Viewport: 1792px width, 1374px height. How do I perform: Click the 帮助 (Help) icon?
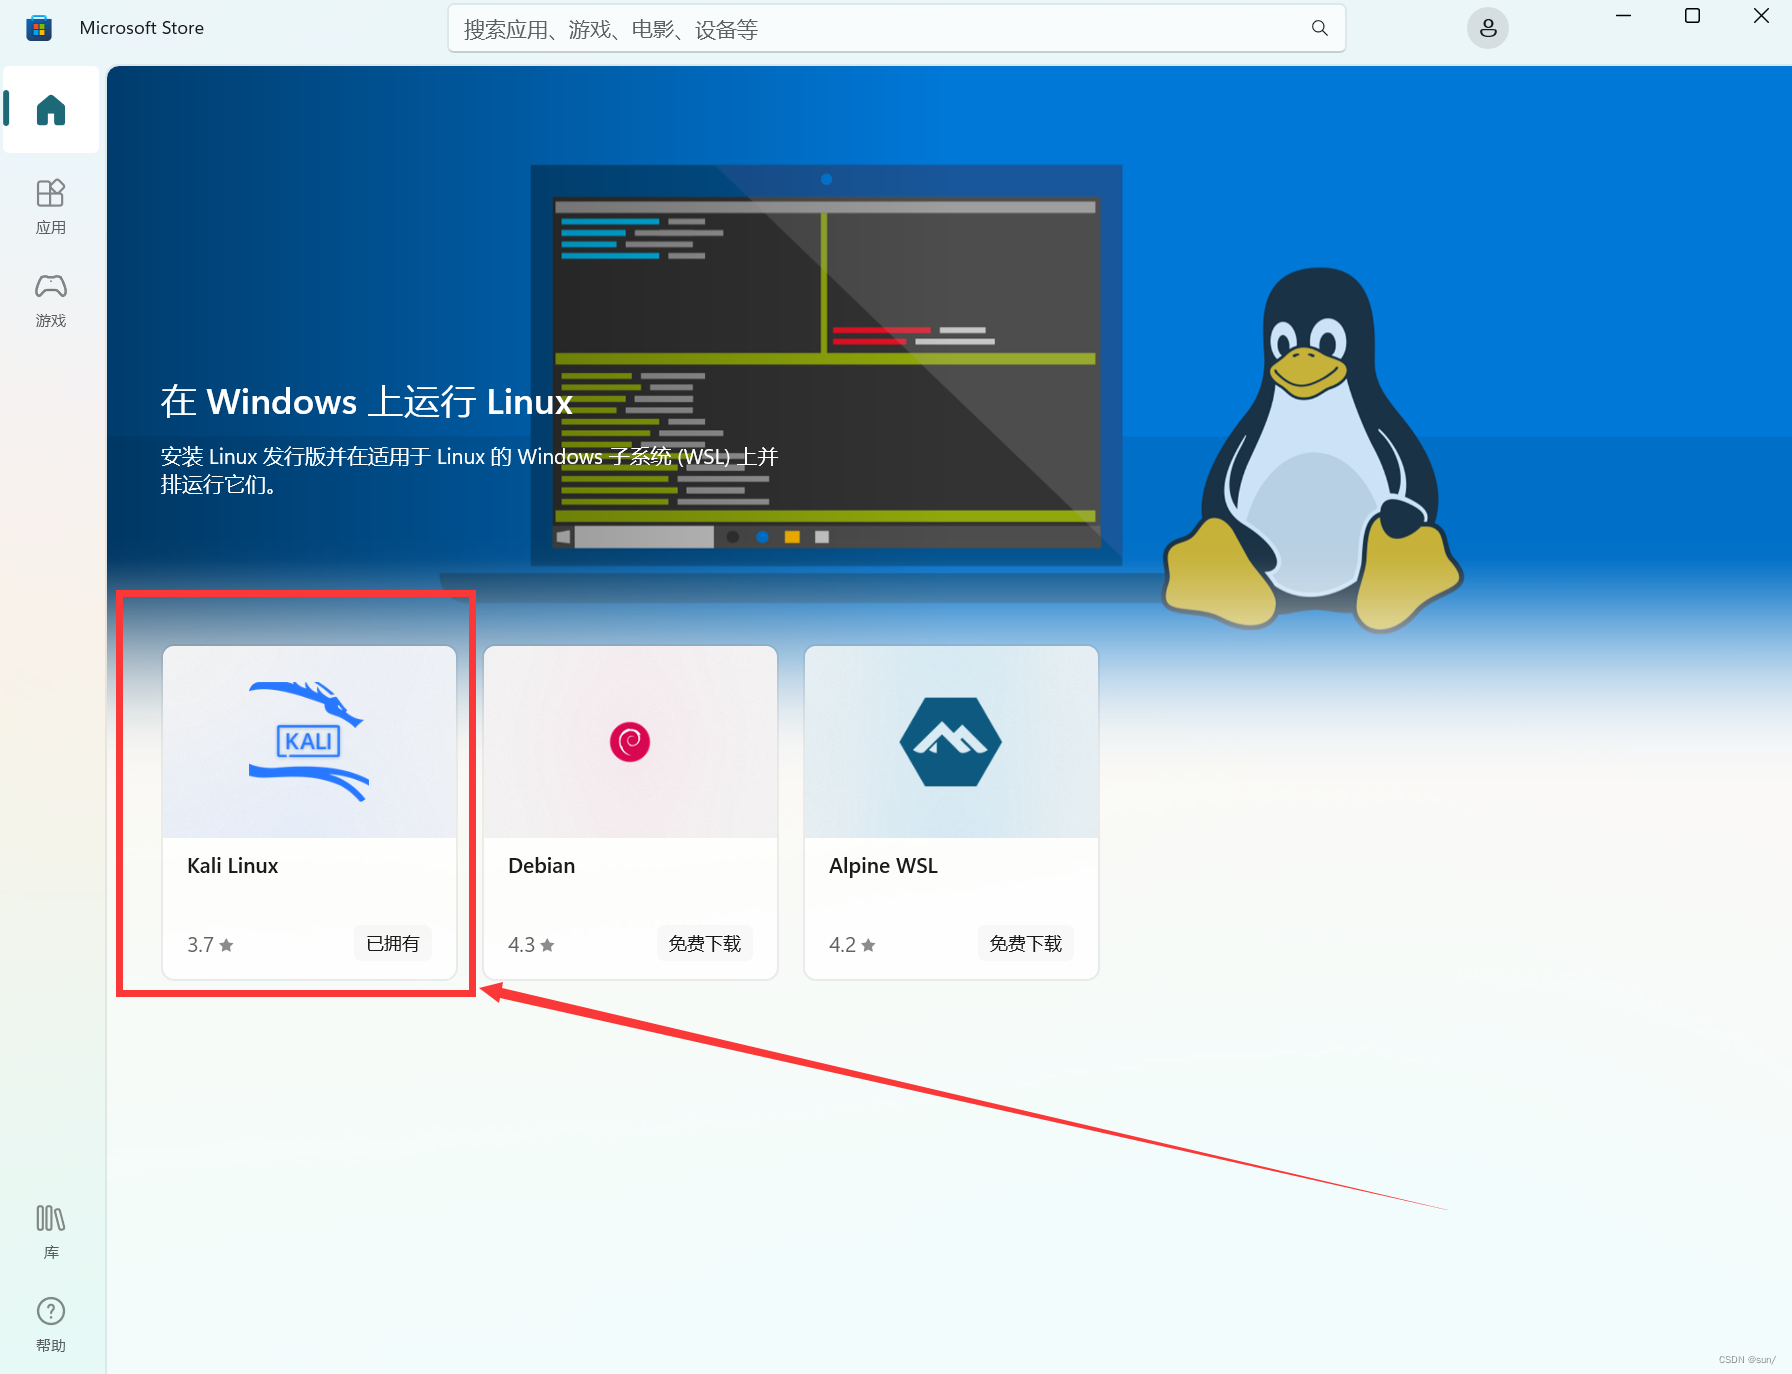tap(50, 1324)
